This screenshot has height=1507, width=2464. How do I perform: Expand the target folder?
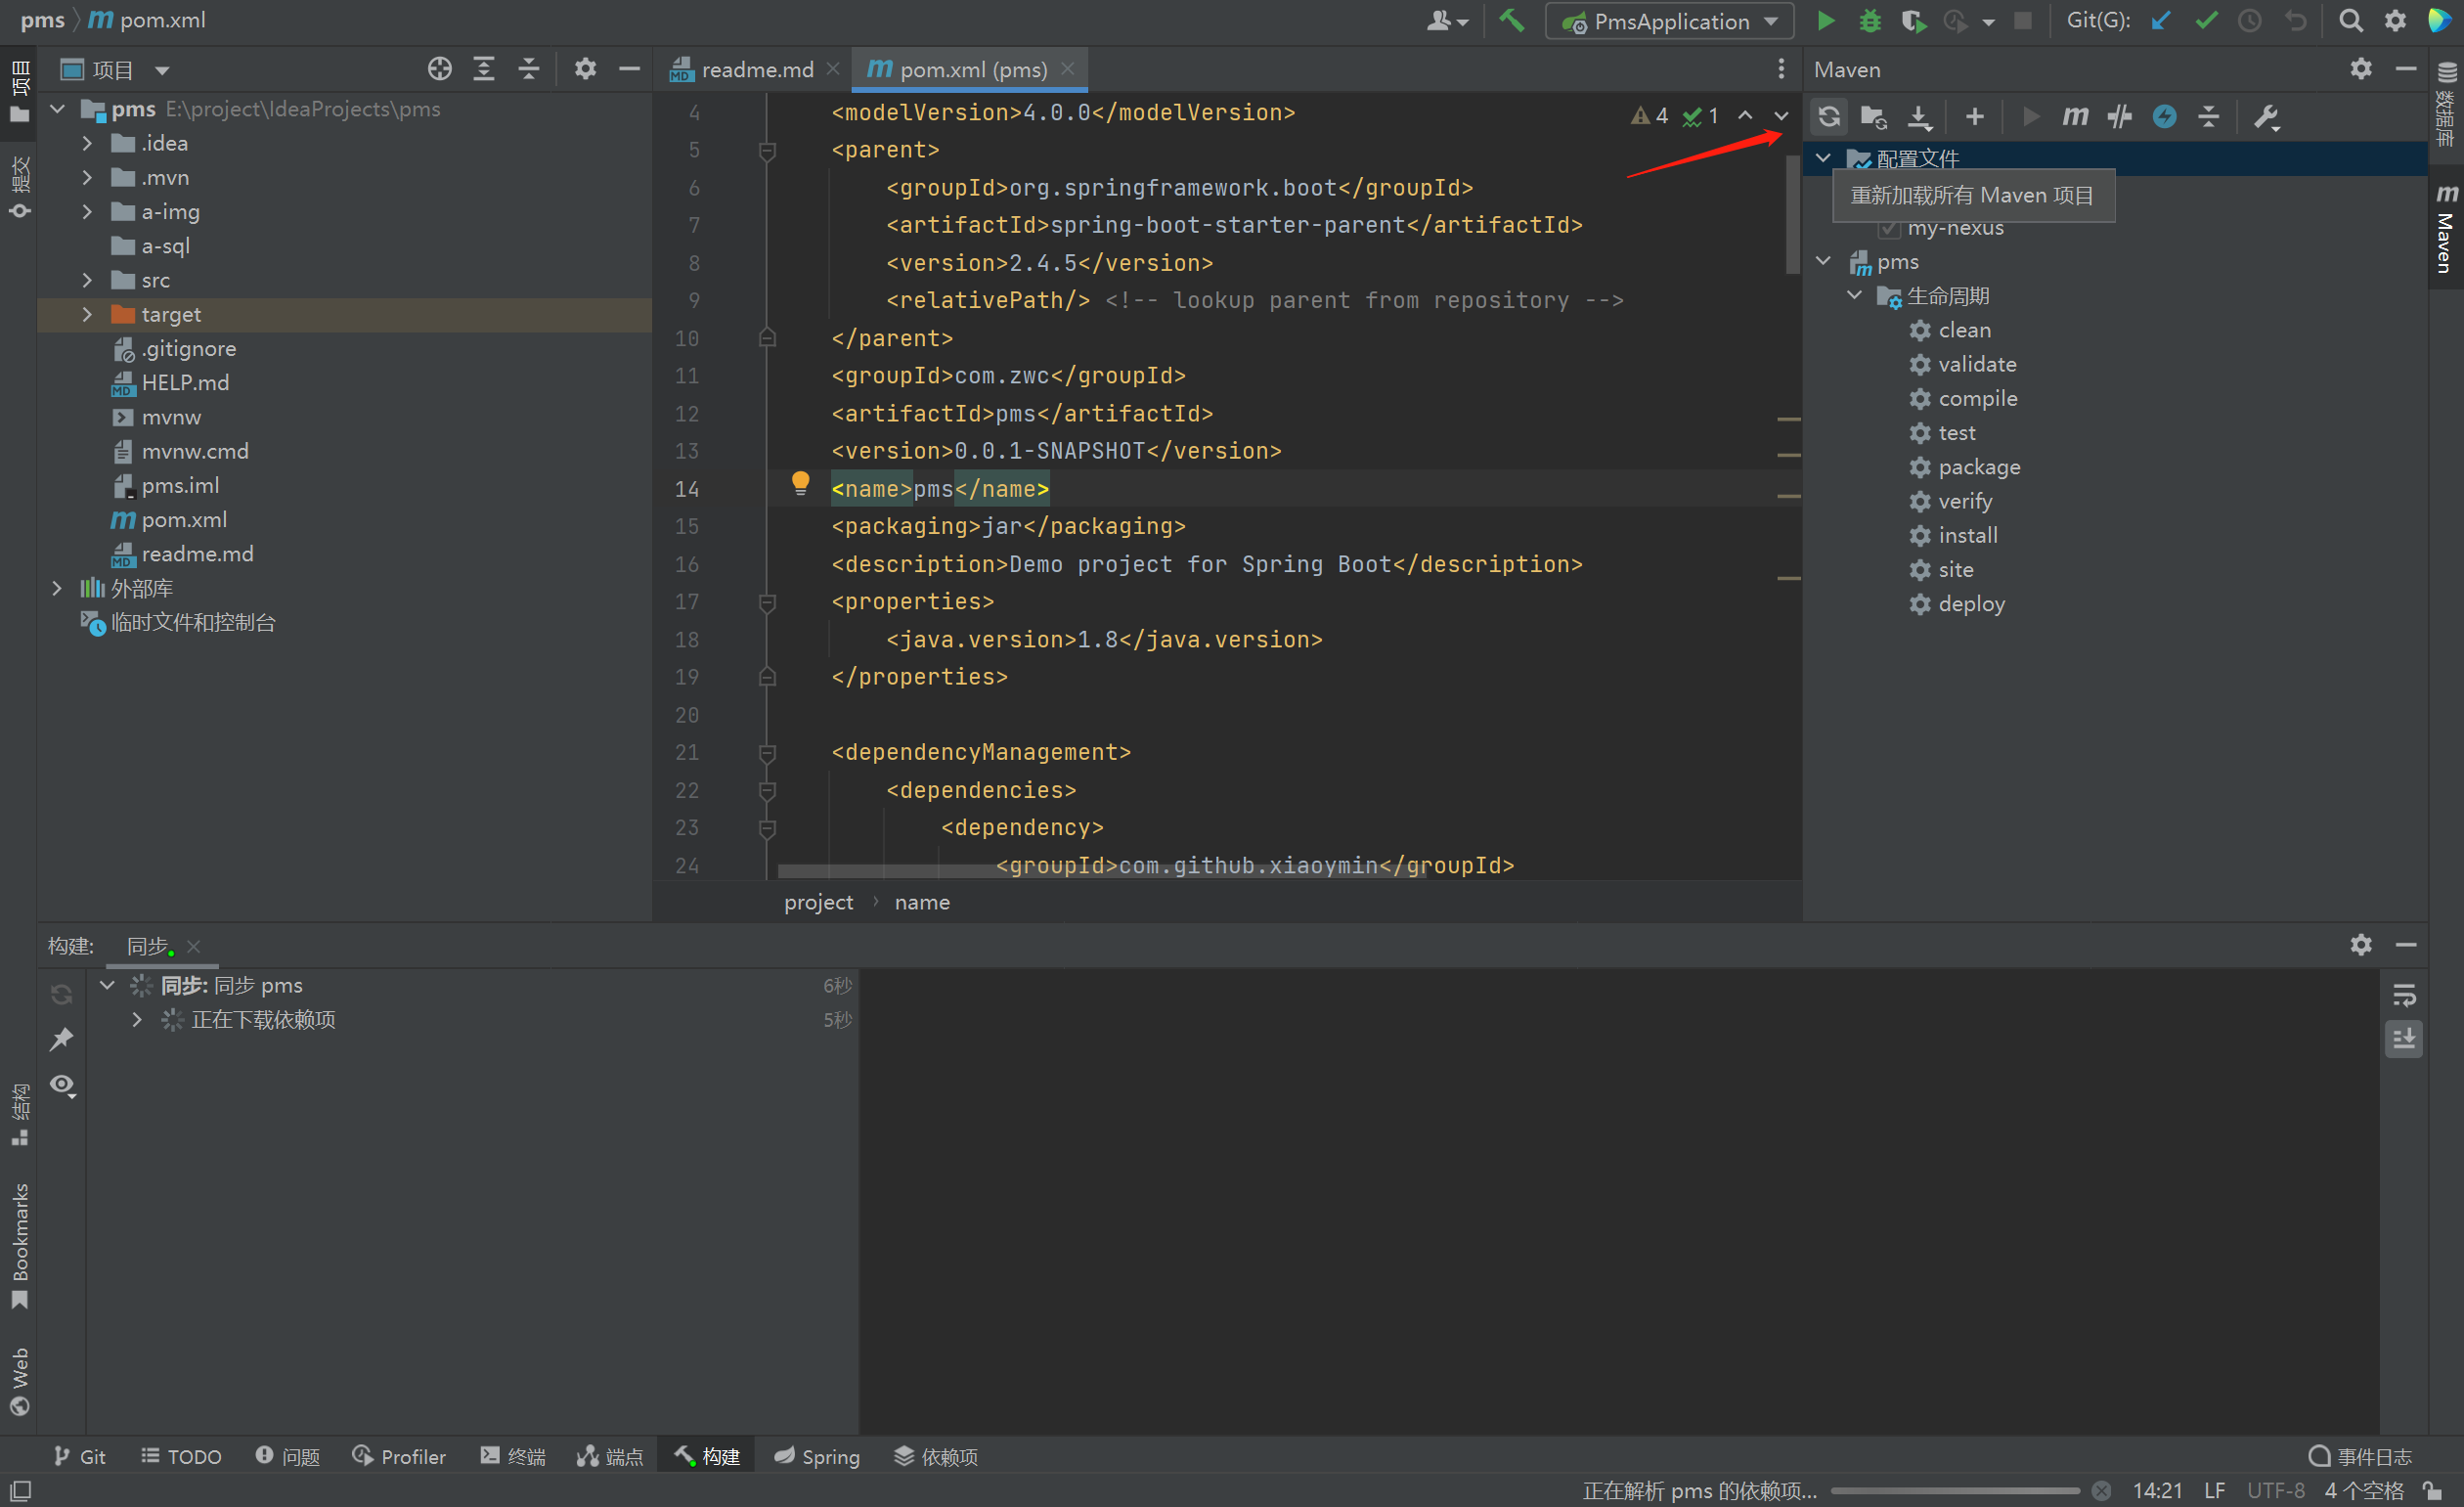click(x=87, y=314)
